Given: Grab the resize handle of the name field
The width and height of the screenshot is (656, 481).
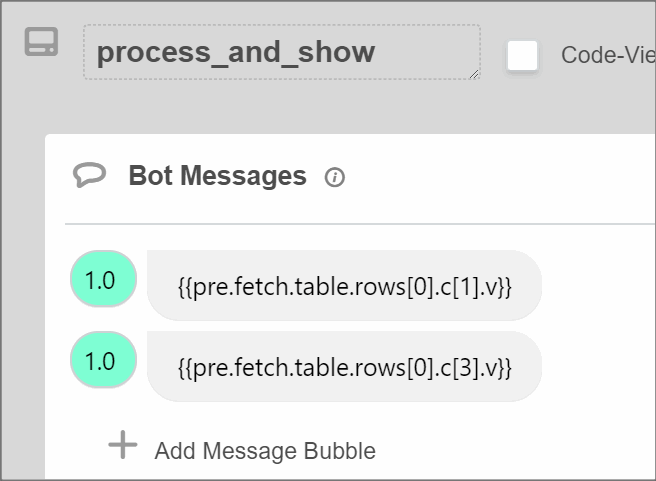Looking at the screenshot, I should 474,73.
